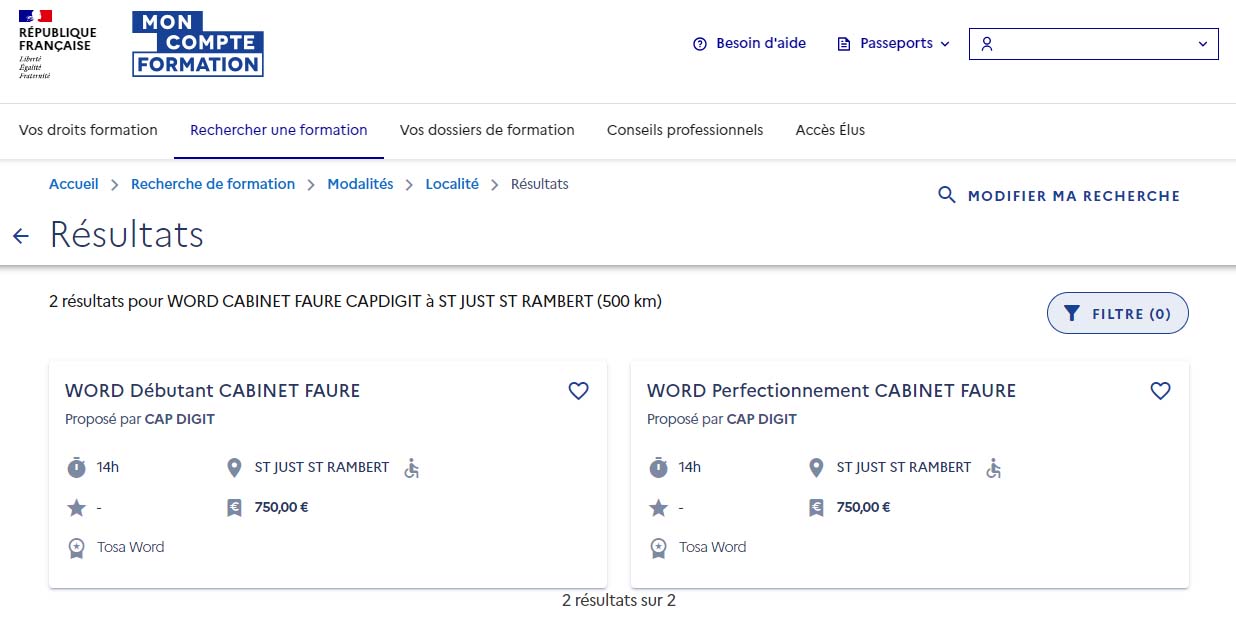Image resolution: width=1236 pixels, height=618 pixels.
Task: Select Rechercher une formation tab
Action: [x=279, y=130]
